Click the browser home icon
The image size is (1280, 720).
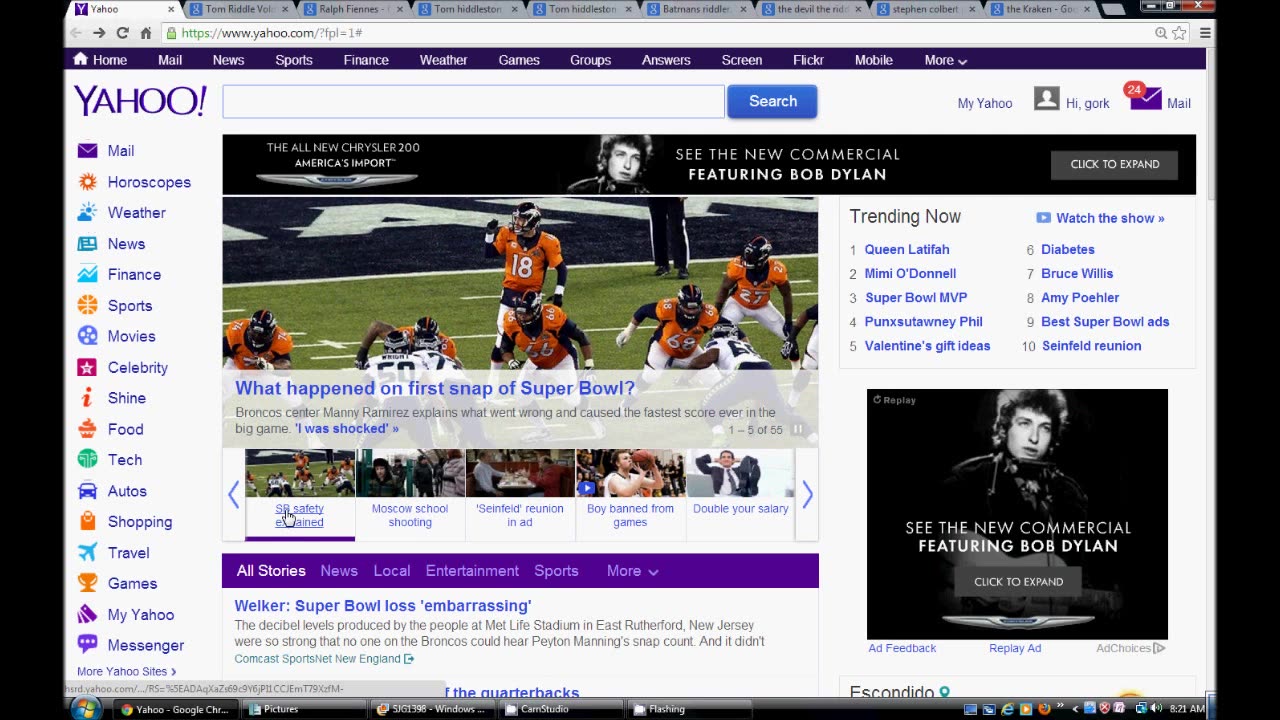coord(146,33)
